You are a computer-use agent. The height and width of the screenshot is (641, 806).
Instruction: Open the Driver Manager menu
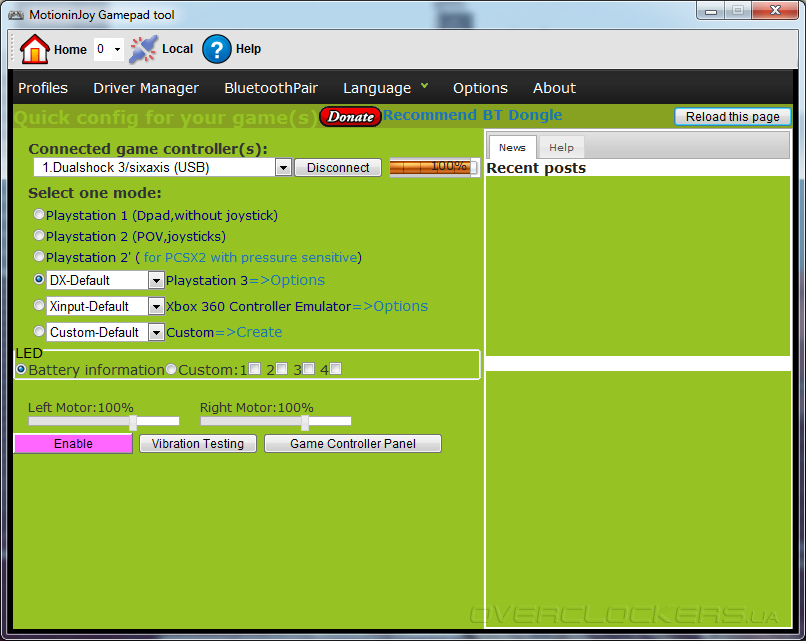(x=146, y=88)
